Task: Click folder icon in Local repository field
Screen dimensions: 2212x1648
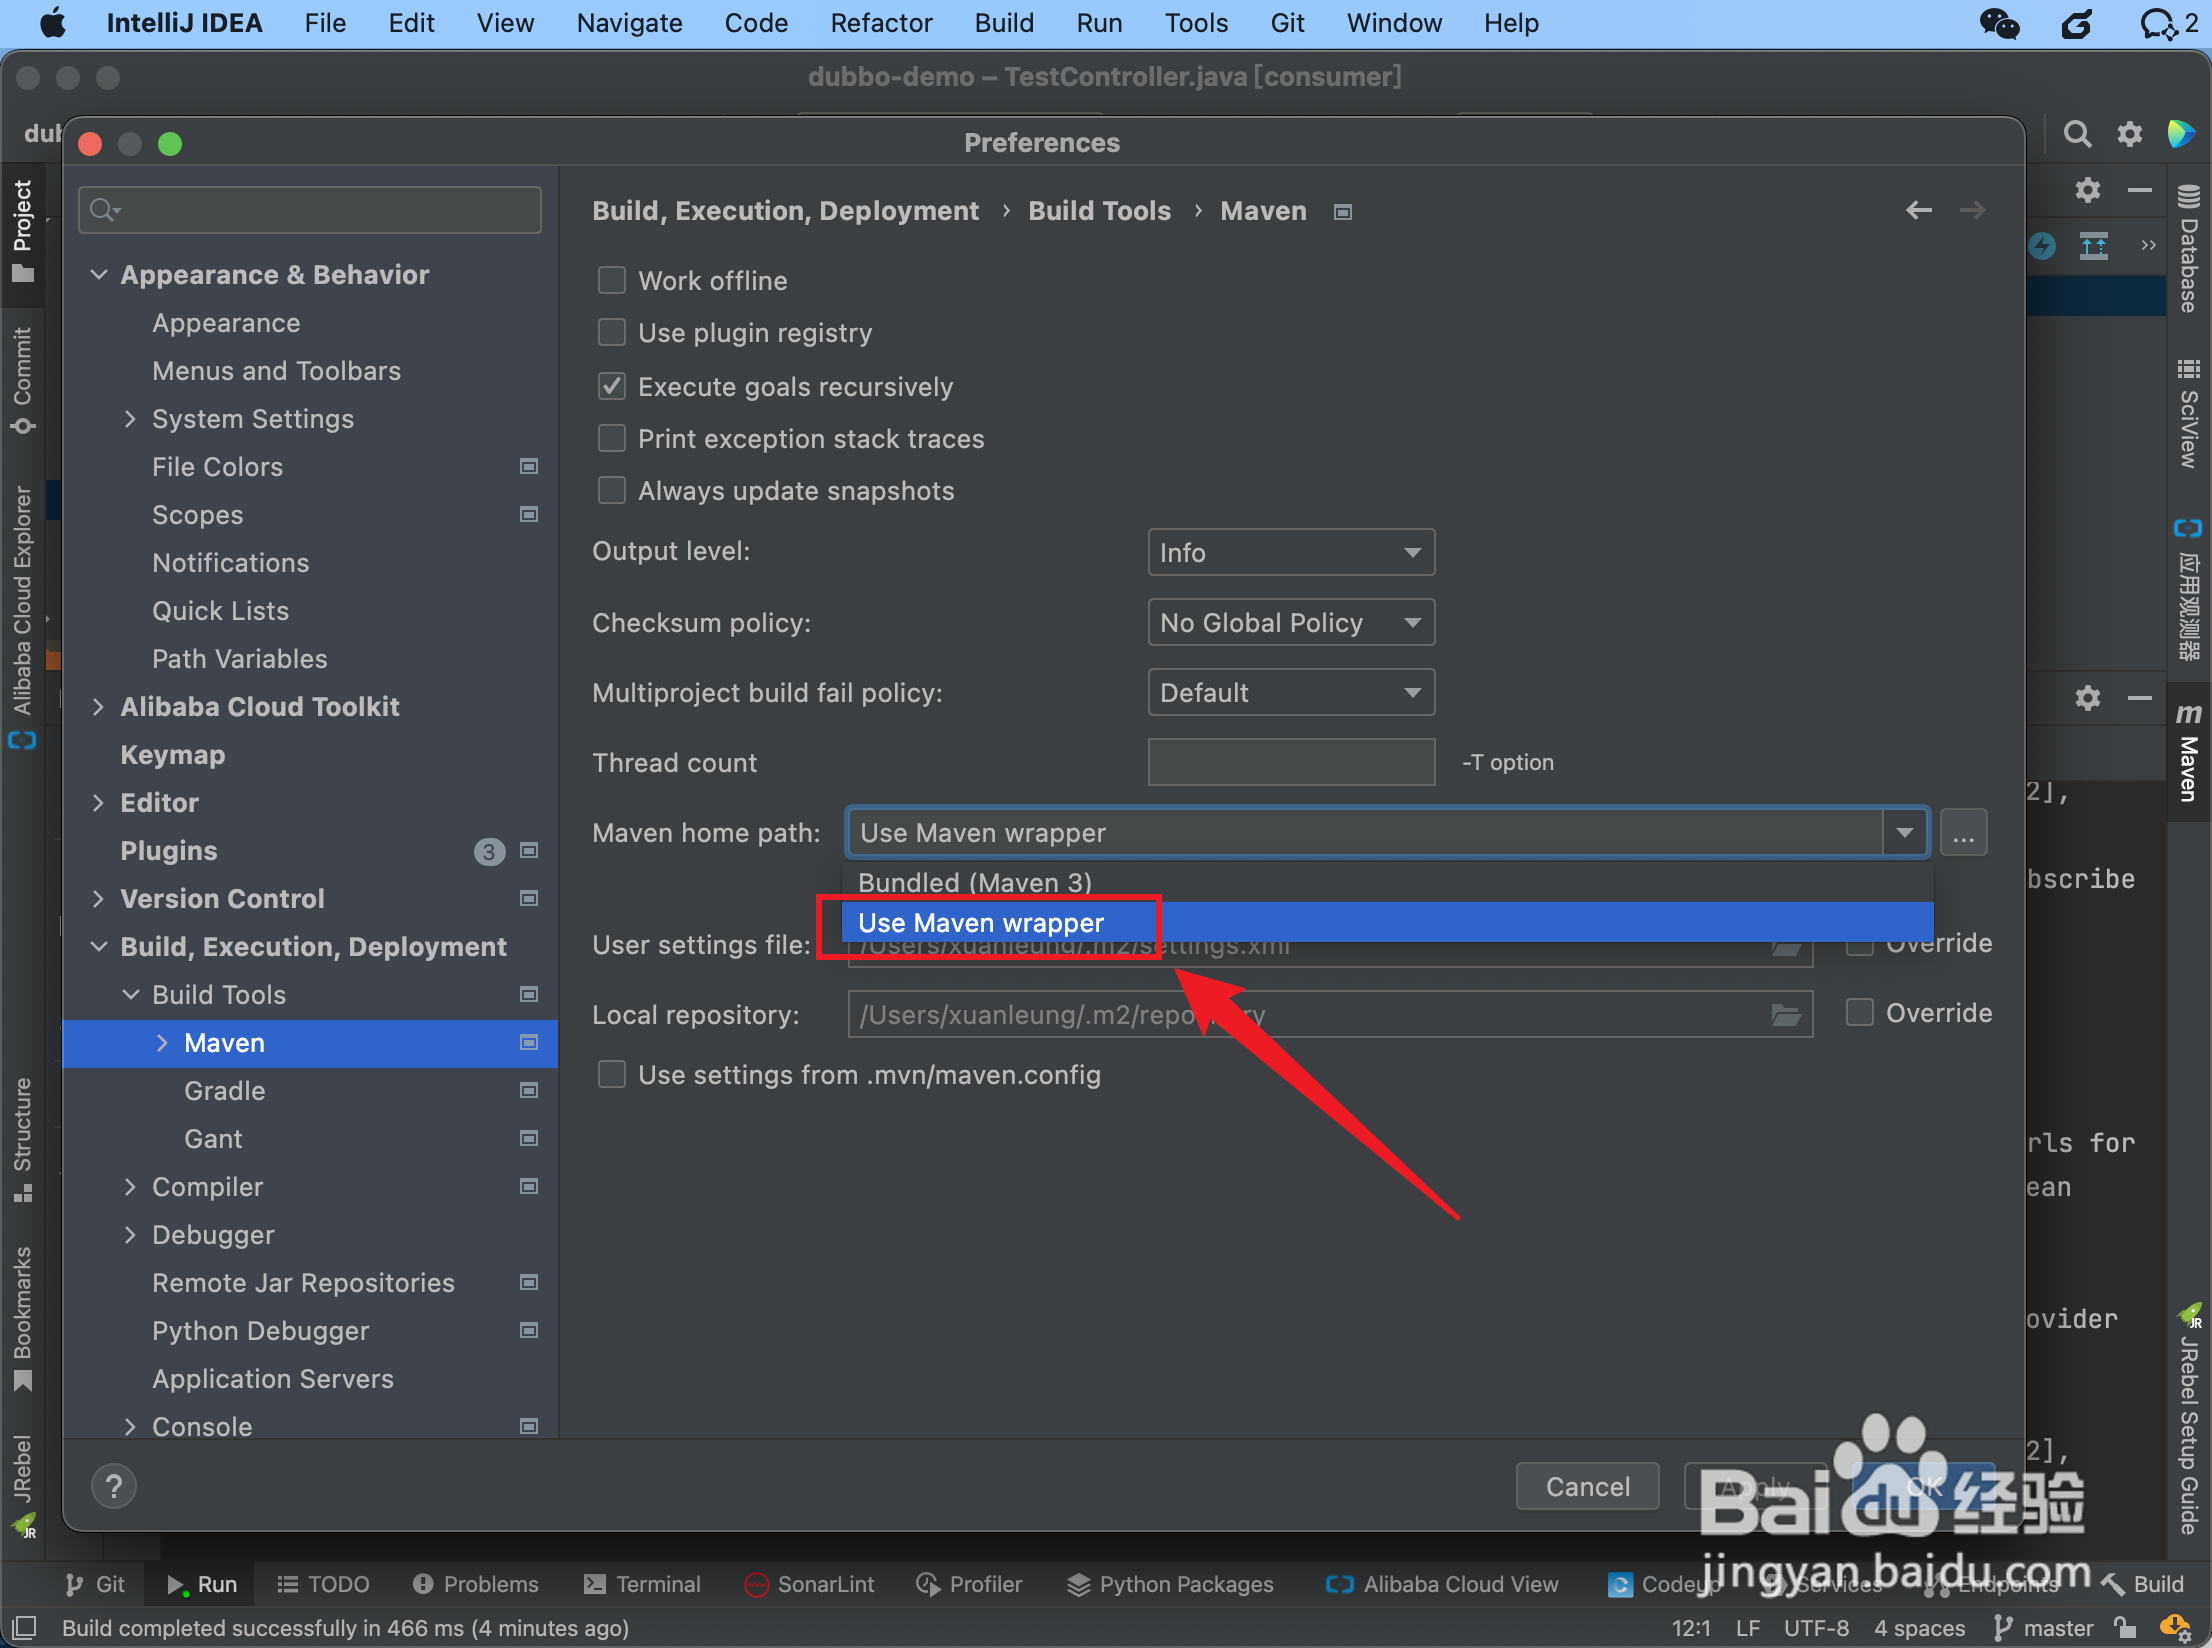Action: pyautogui.click(x=1786, y=1014)
